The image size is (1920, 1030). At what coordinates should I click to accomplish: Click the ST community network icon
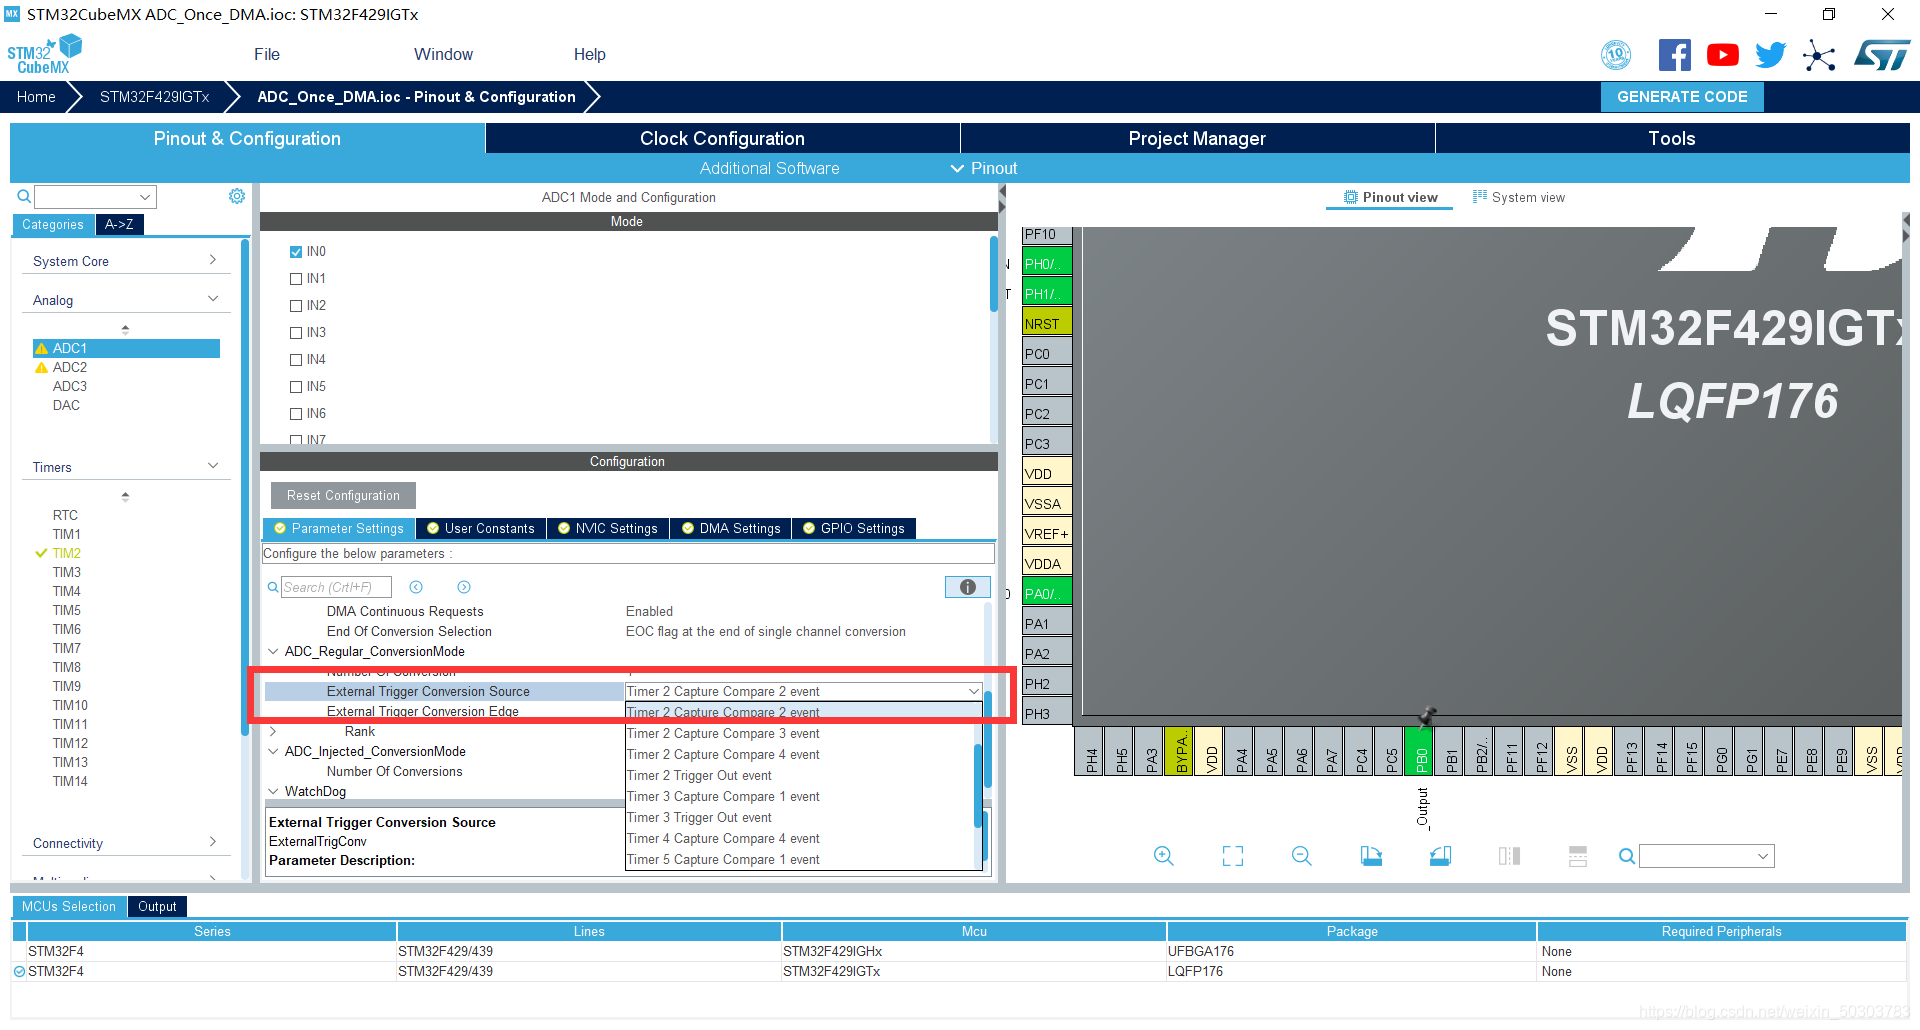coord(1819,55)
